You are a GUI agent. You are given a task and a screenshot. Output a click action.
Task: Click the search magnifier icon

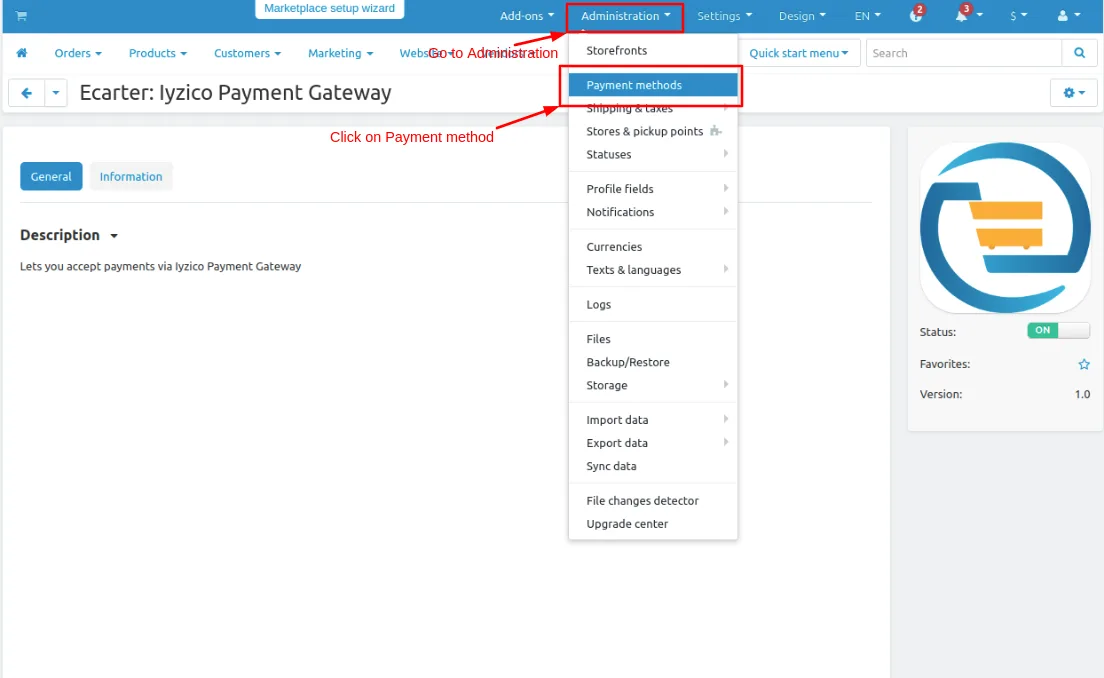[x=1079, y=53]
